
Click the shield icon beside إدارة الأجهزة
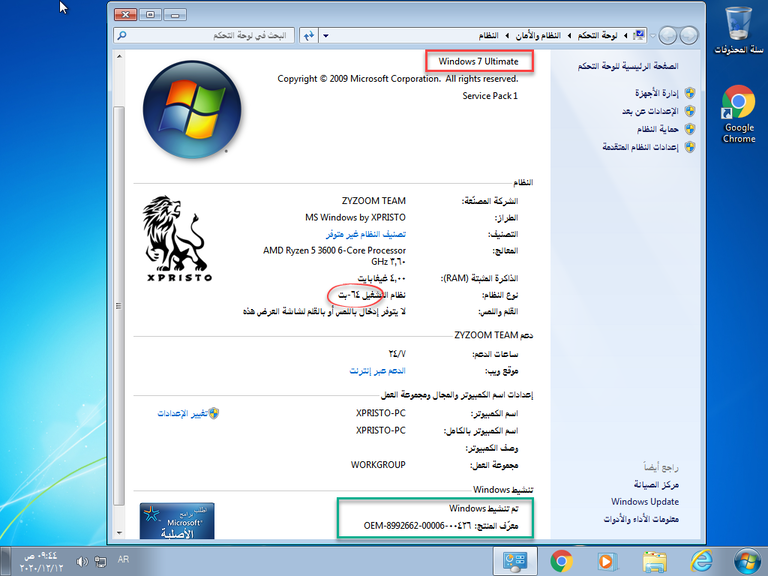(x=690, y=93)
